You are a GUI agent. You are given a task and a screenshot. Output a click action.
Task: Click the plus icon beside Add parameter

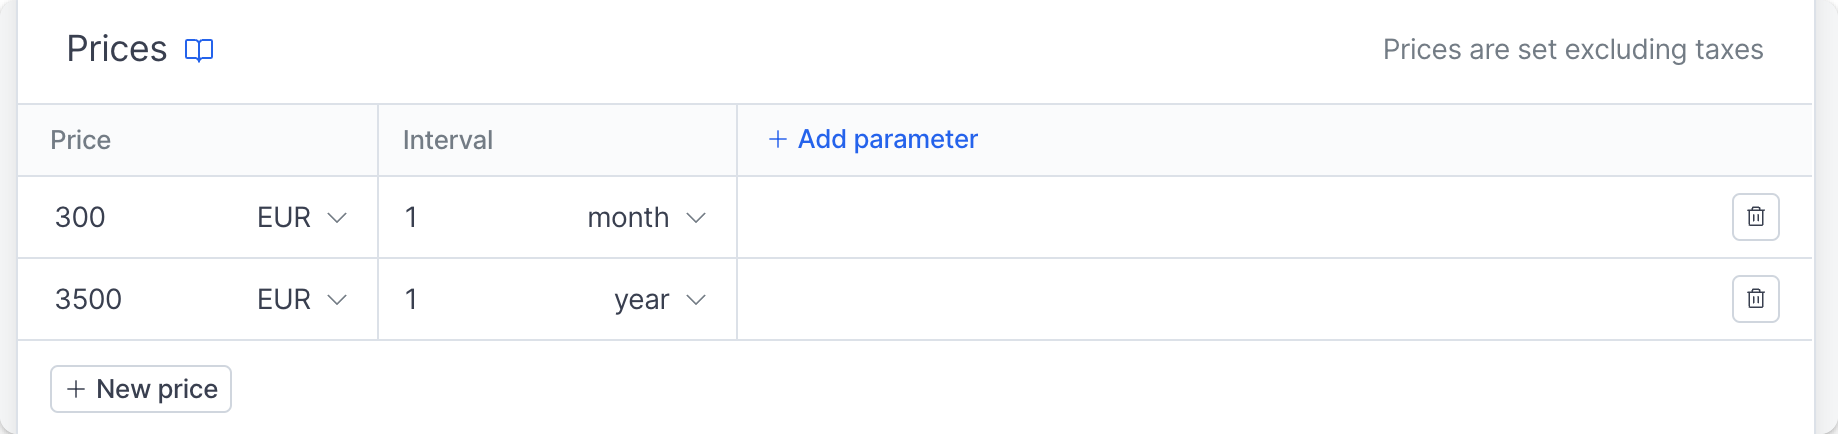tap(777, 139)
